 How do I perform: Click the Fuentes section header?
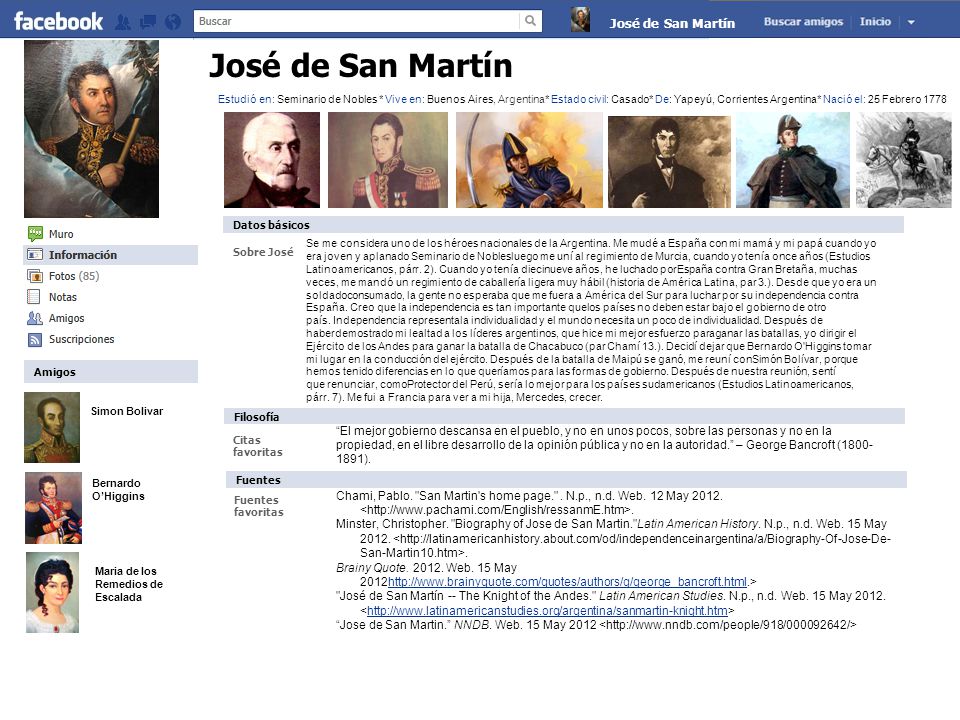pyautogui.click(x=565, y=479)
